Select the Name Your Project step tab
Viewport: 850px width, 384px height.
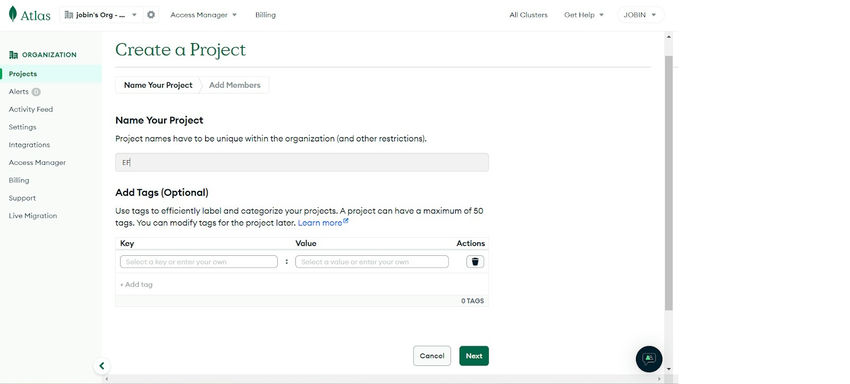point(158,85)
